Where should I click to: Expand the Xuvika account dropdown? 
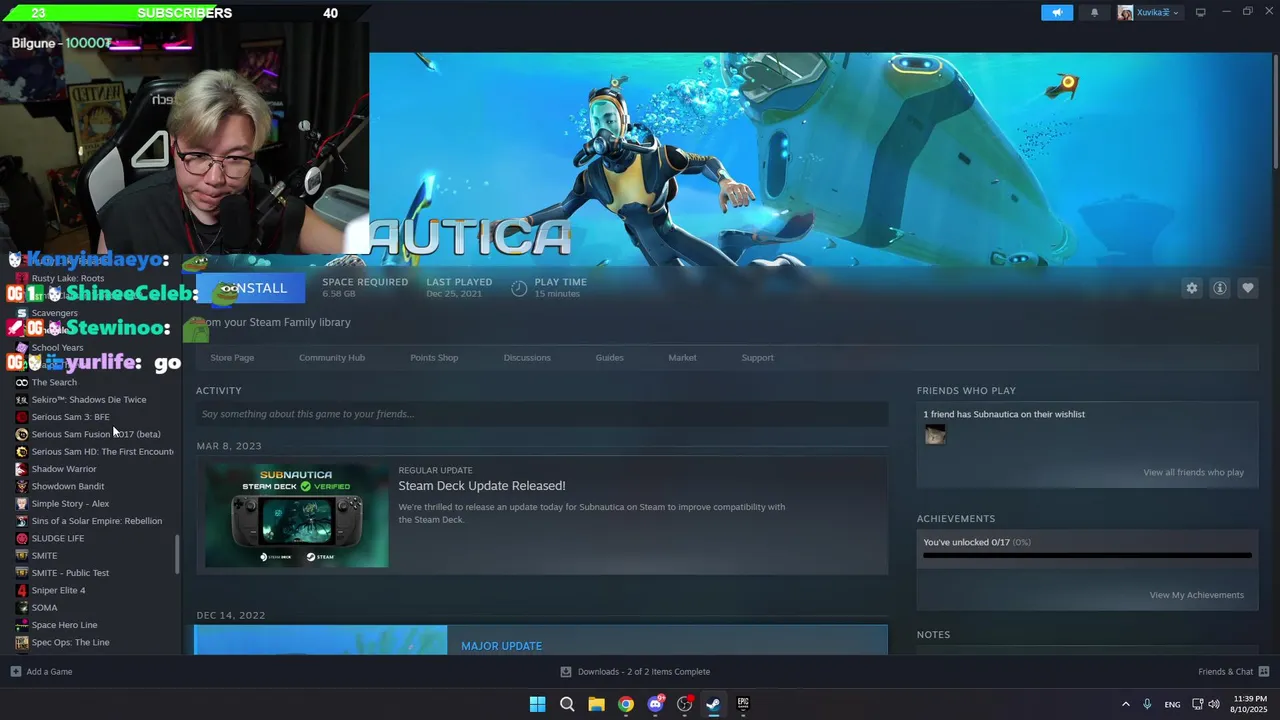(1175, 13)
